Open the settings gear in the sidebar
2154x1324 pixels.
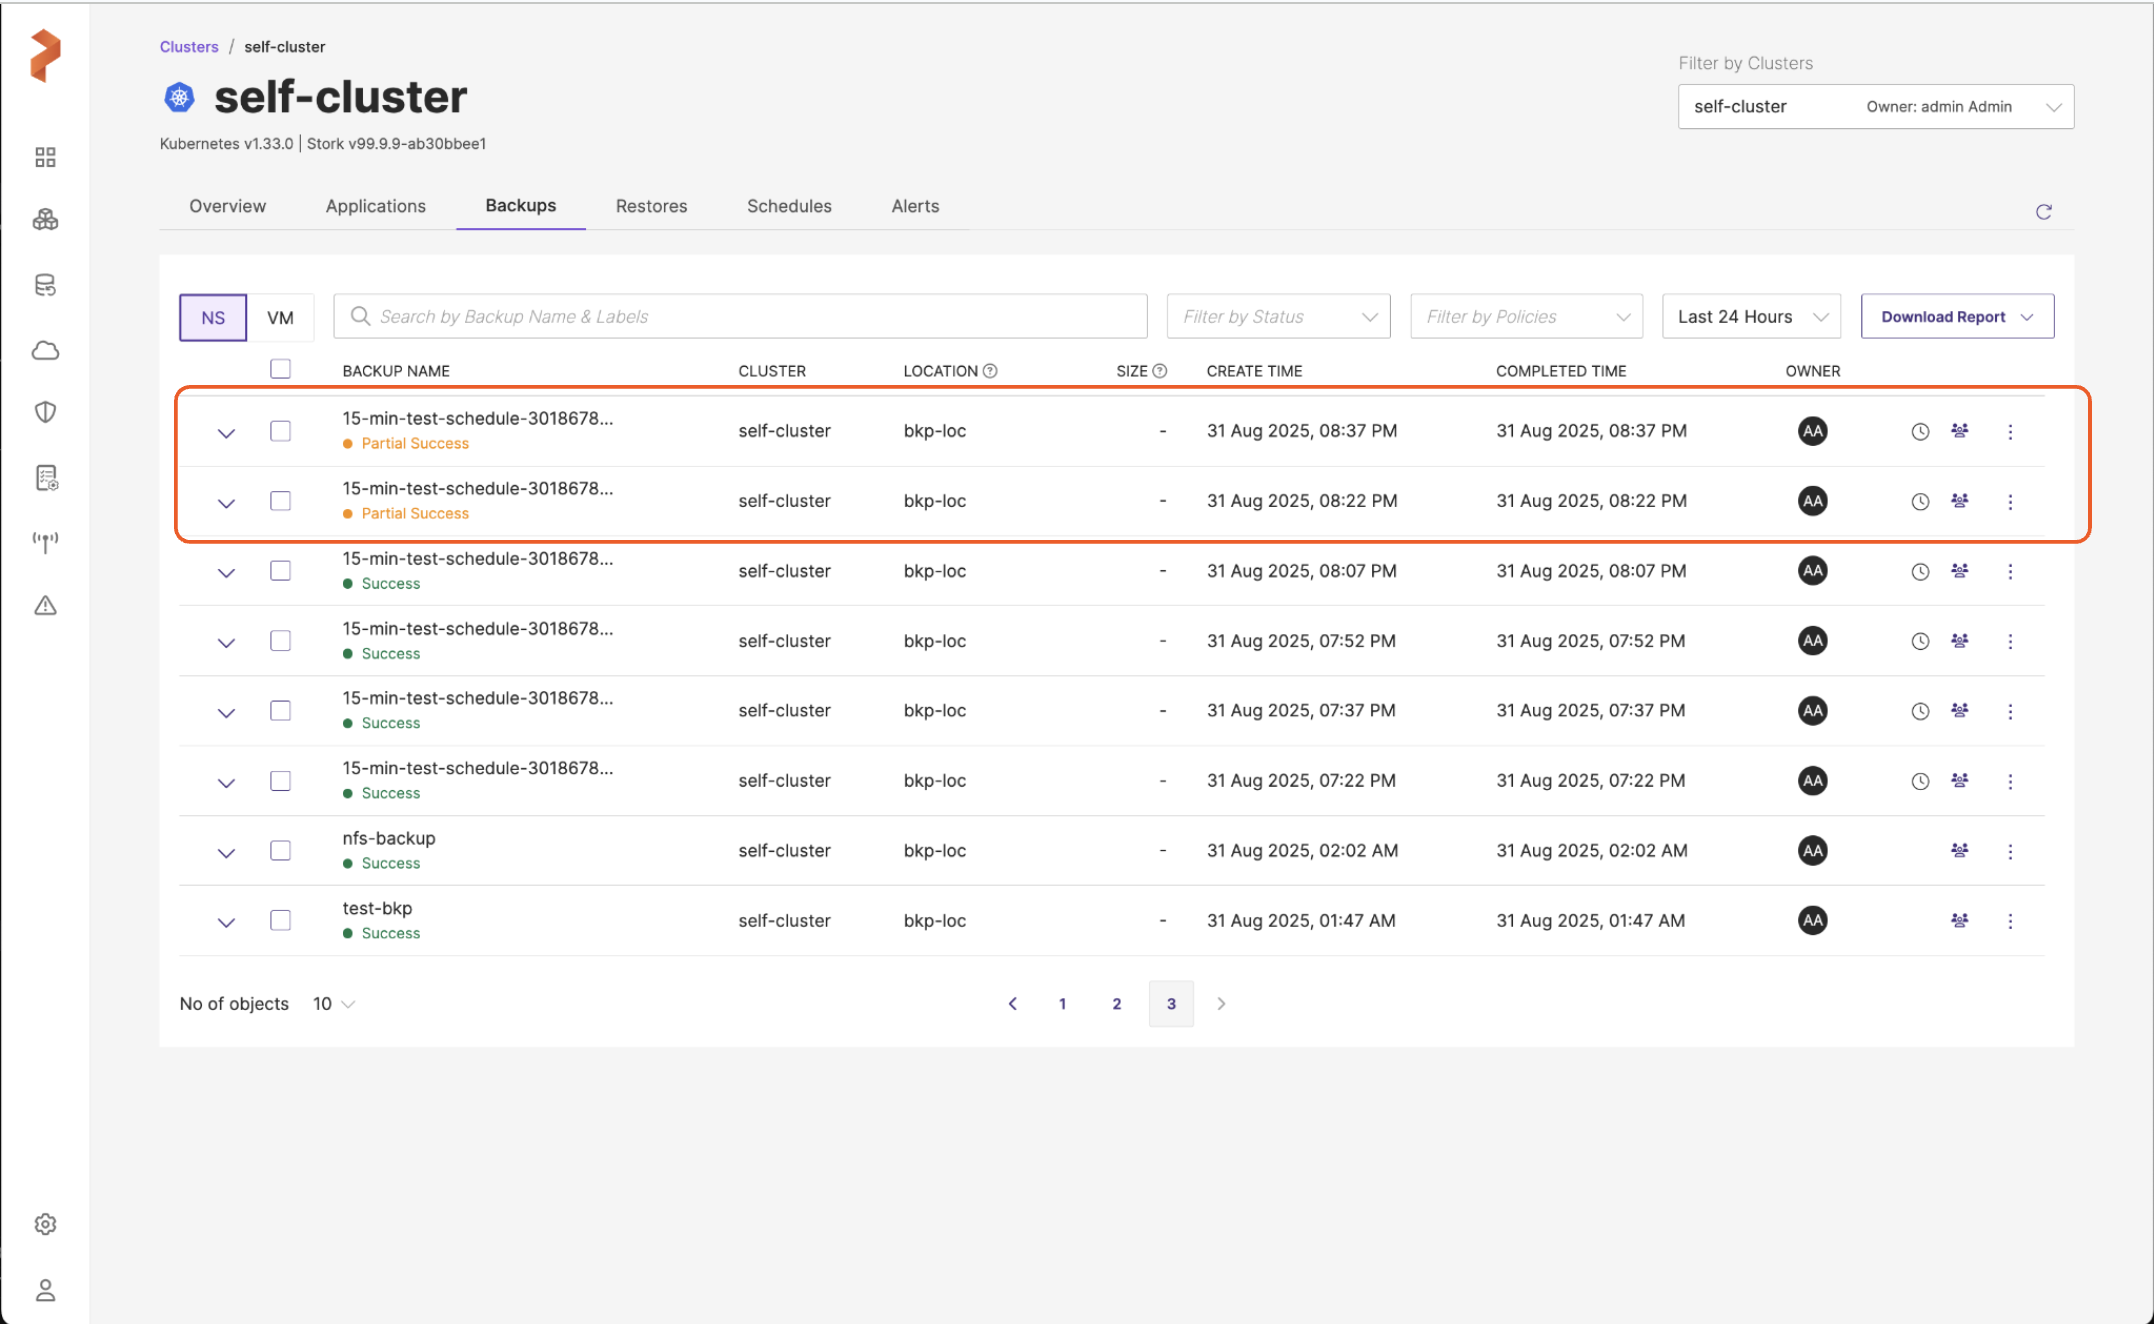tap(45, 1224)
